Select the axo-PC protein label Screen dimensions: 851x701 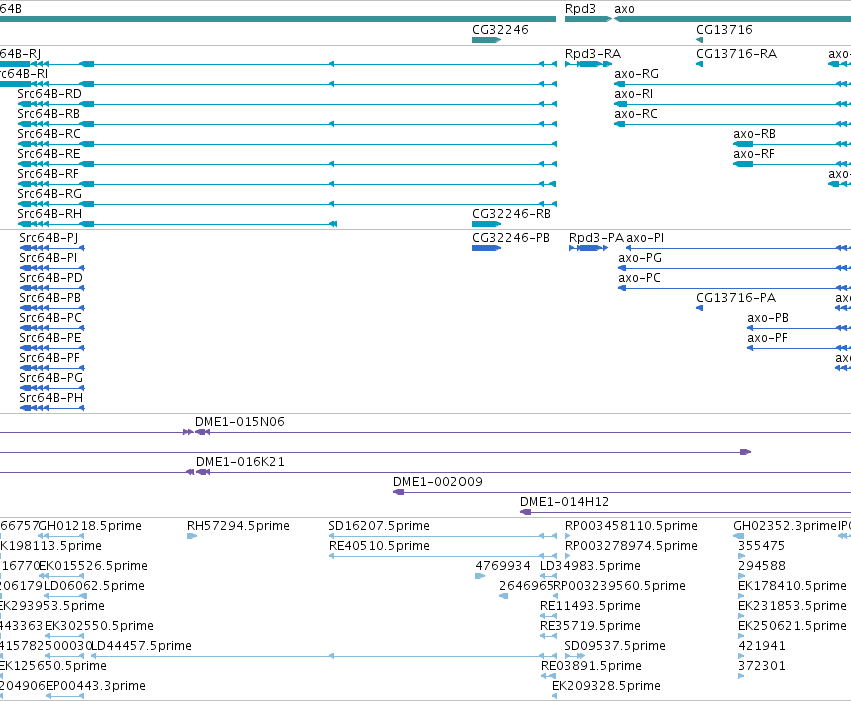[639, 278]
